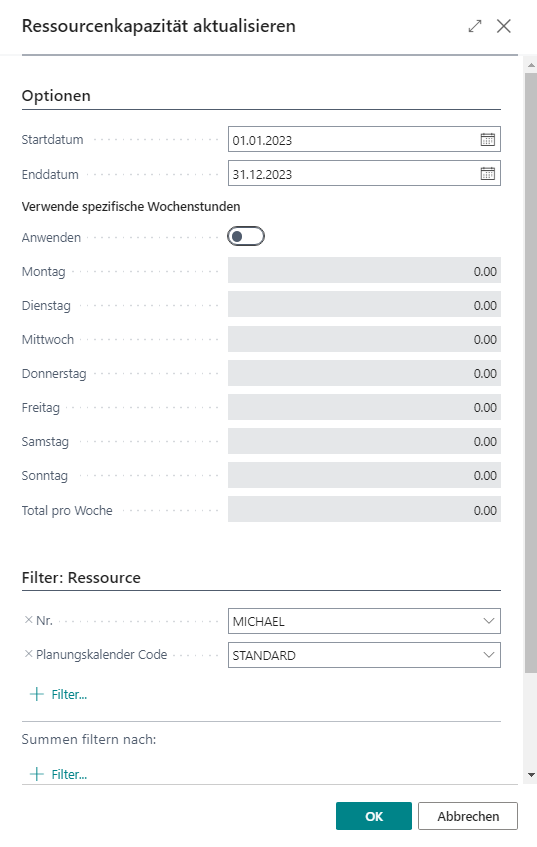Screen dimensions: 537x847
Task: Collapse the Optionen section header
Action: [56, 96]
